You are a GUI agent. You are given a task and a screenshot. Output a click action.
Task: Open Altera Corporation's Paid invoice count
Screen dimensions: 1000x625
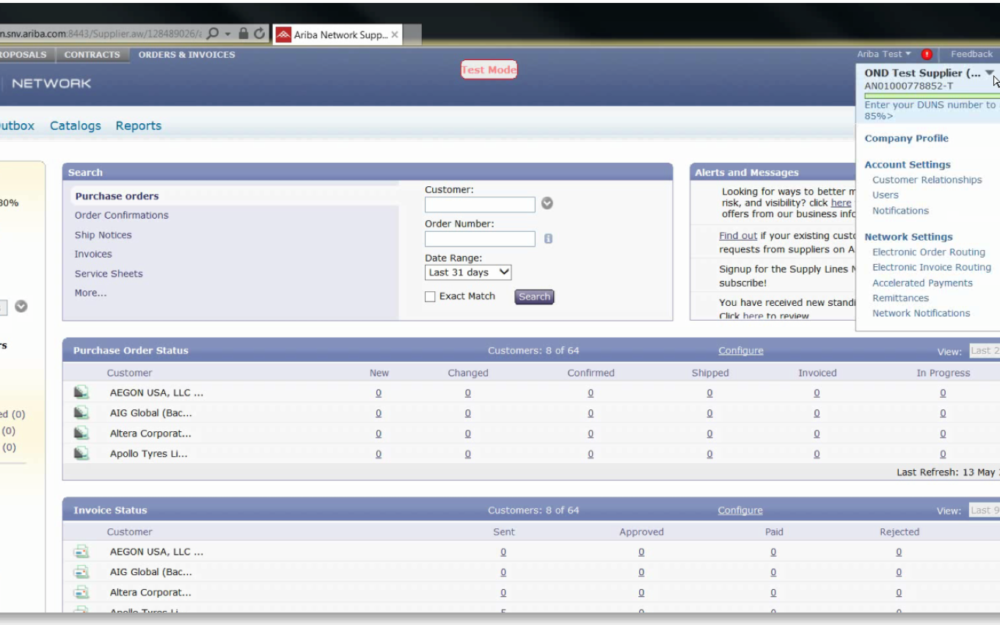pyautogui.click(x=773, y=593)
